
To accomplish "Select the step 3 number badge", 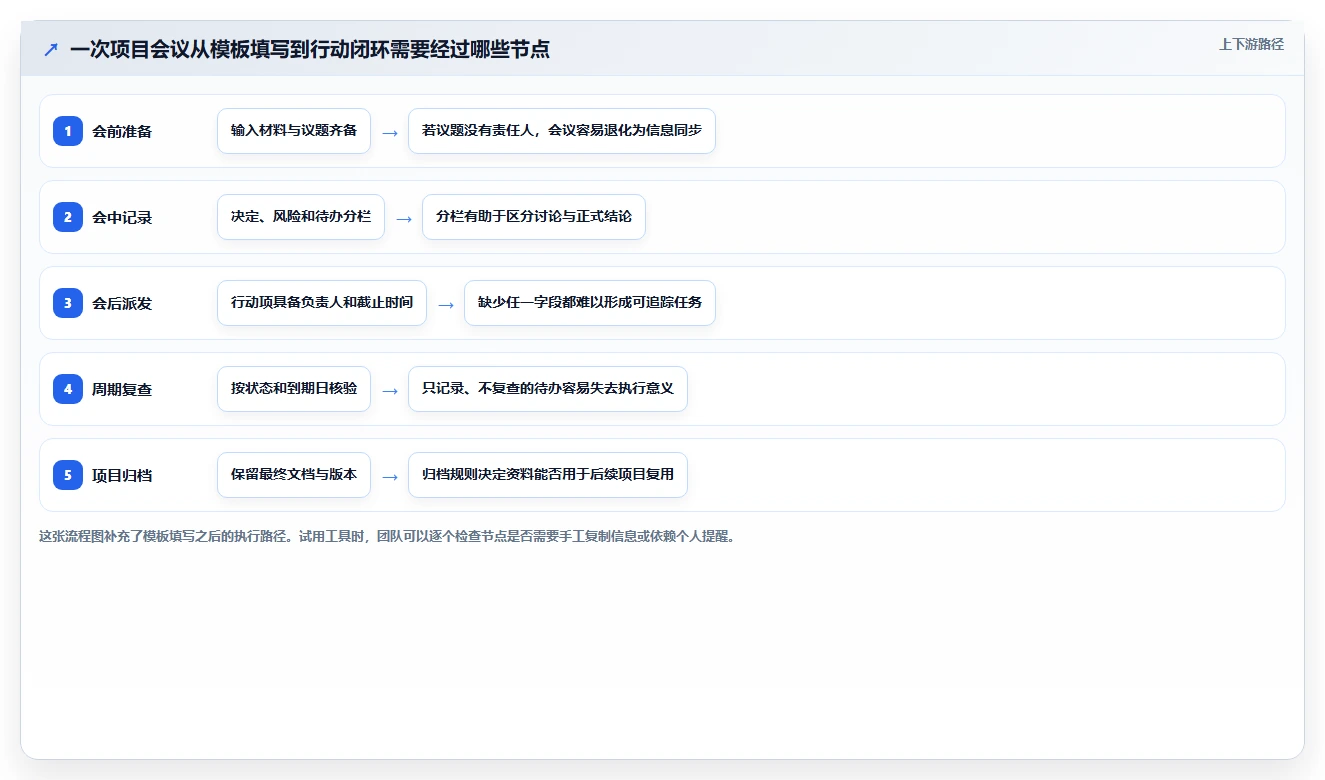I will (x=68, y=303).
